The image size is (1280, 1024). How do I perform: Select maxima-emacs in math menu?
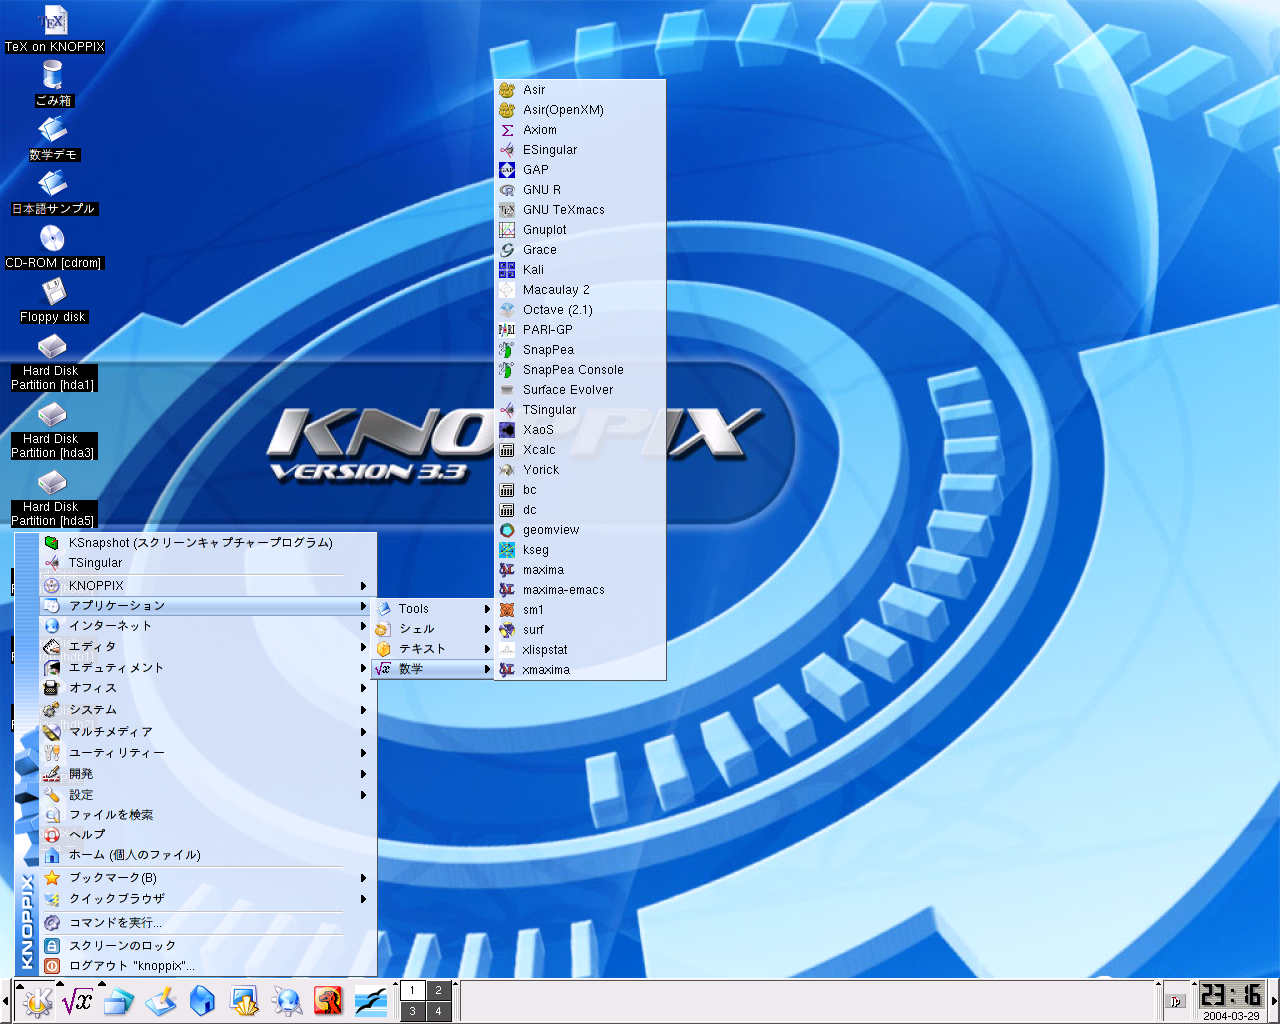580,590
